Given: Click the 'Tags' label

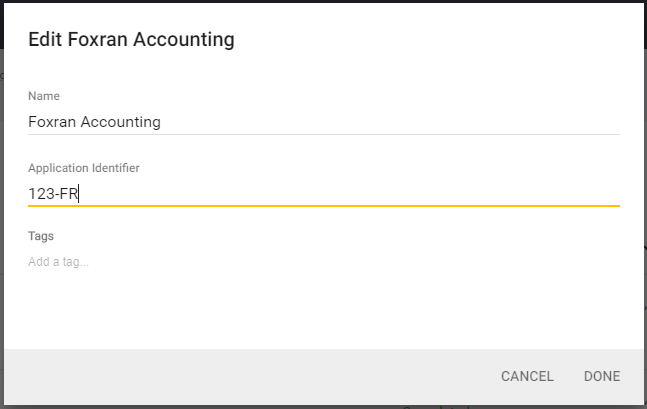Looking at the screenshot, I should pyautogui.click(x=41, y=236).
